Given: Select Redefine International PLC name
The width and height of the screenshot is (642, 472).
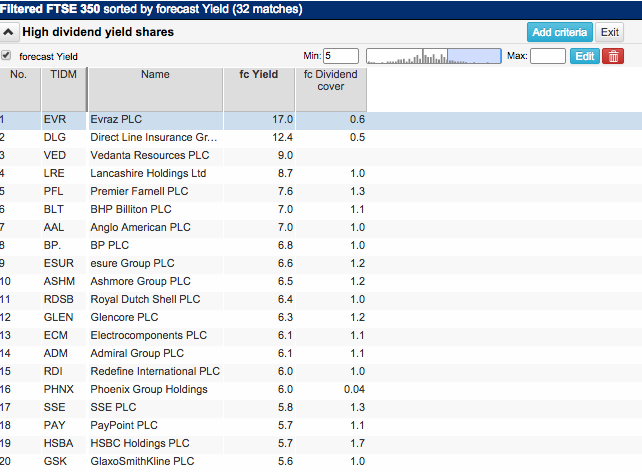Looking at the screenshot, I should (155, 372).
